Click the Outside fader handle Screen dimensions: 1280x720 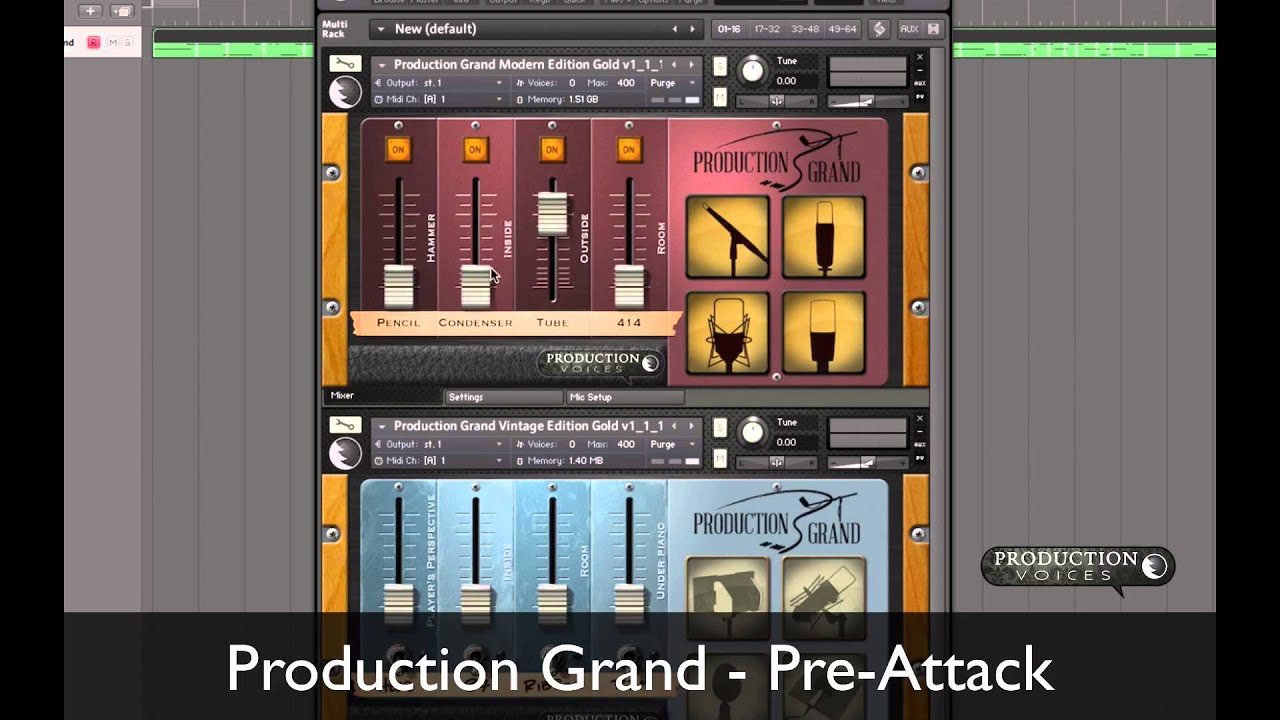(552, 213)
